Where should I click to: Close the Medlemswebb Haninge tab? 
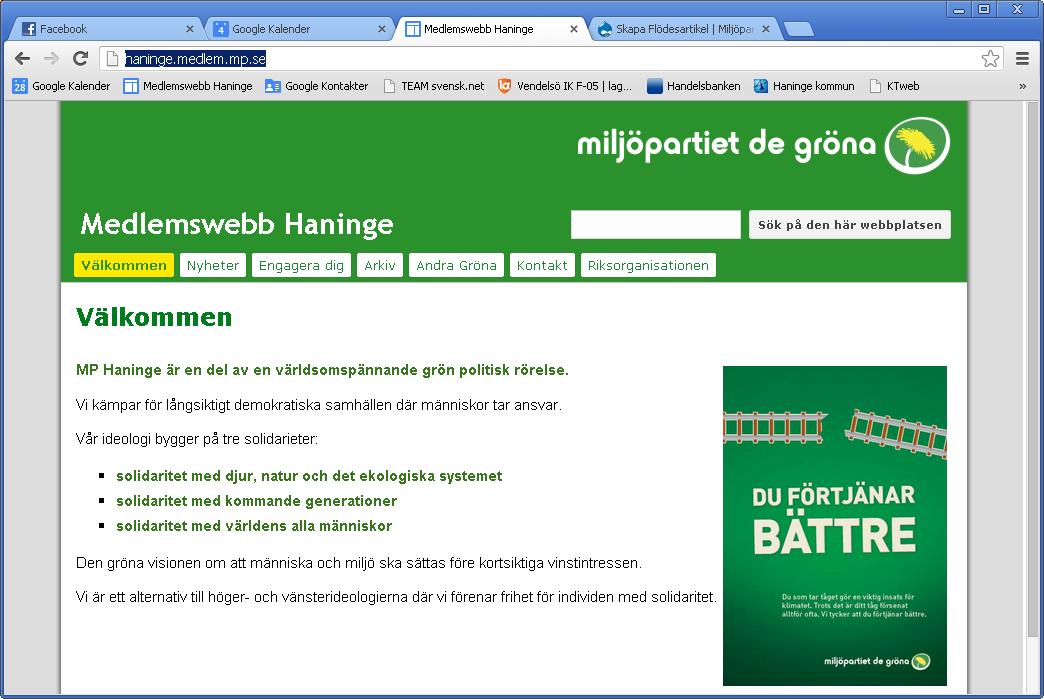(574, 29)
